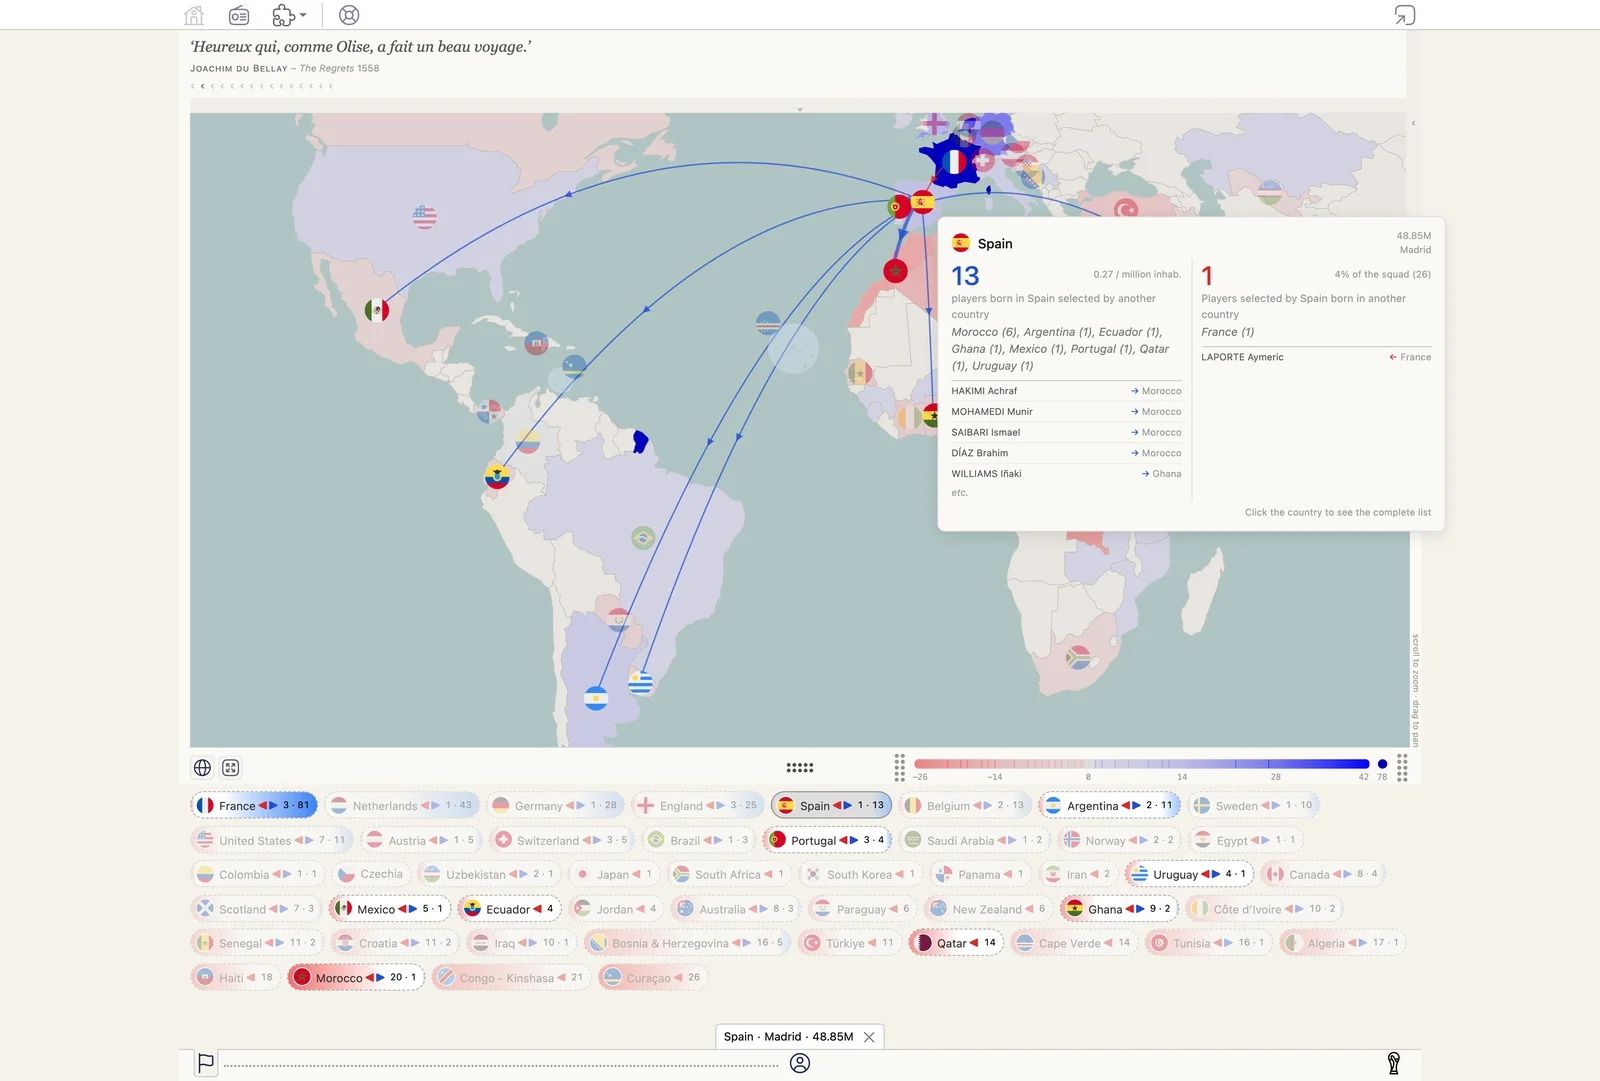The image size is (1600, 1081).
Task: Click the grip dots left of color scale
Action: [x=900, y=768]
